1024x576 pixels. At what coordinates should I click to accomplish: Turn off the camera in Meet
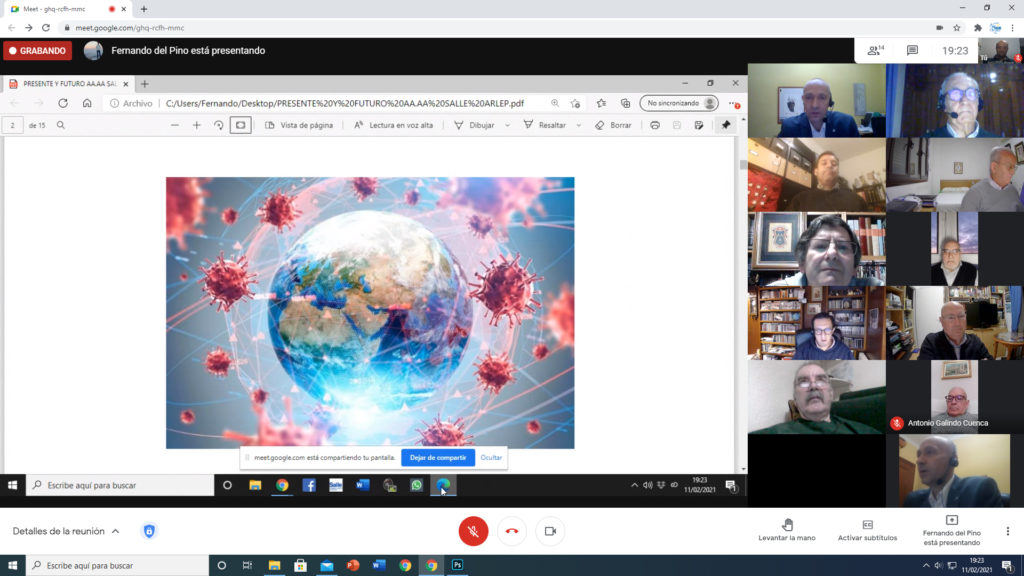coord(550,531)
